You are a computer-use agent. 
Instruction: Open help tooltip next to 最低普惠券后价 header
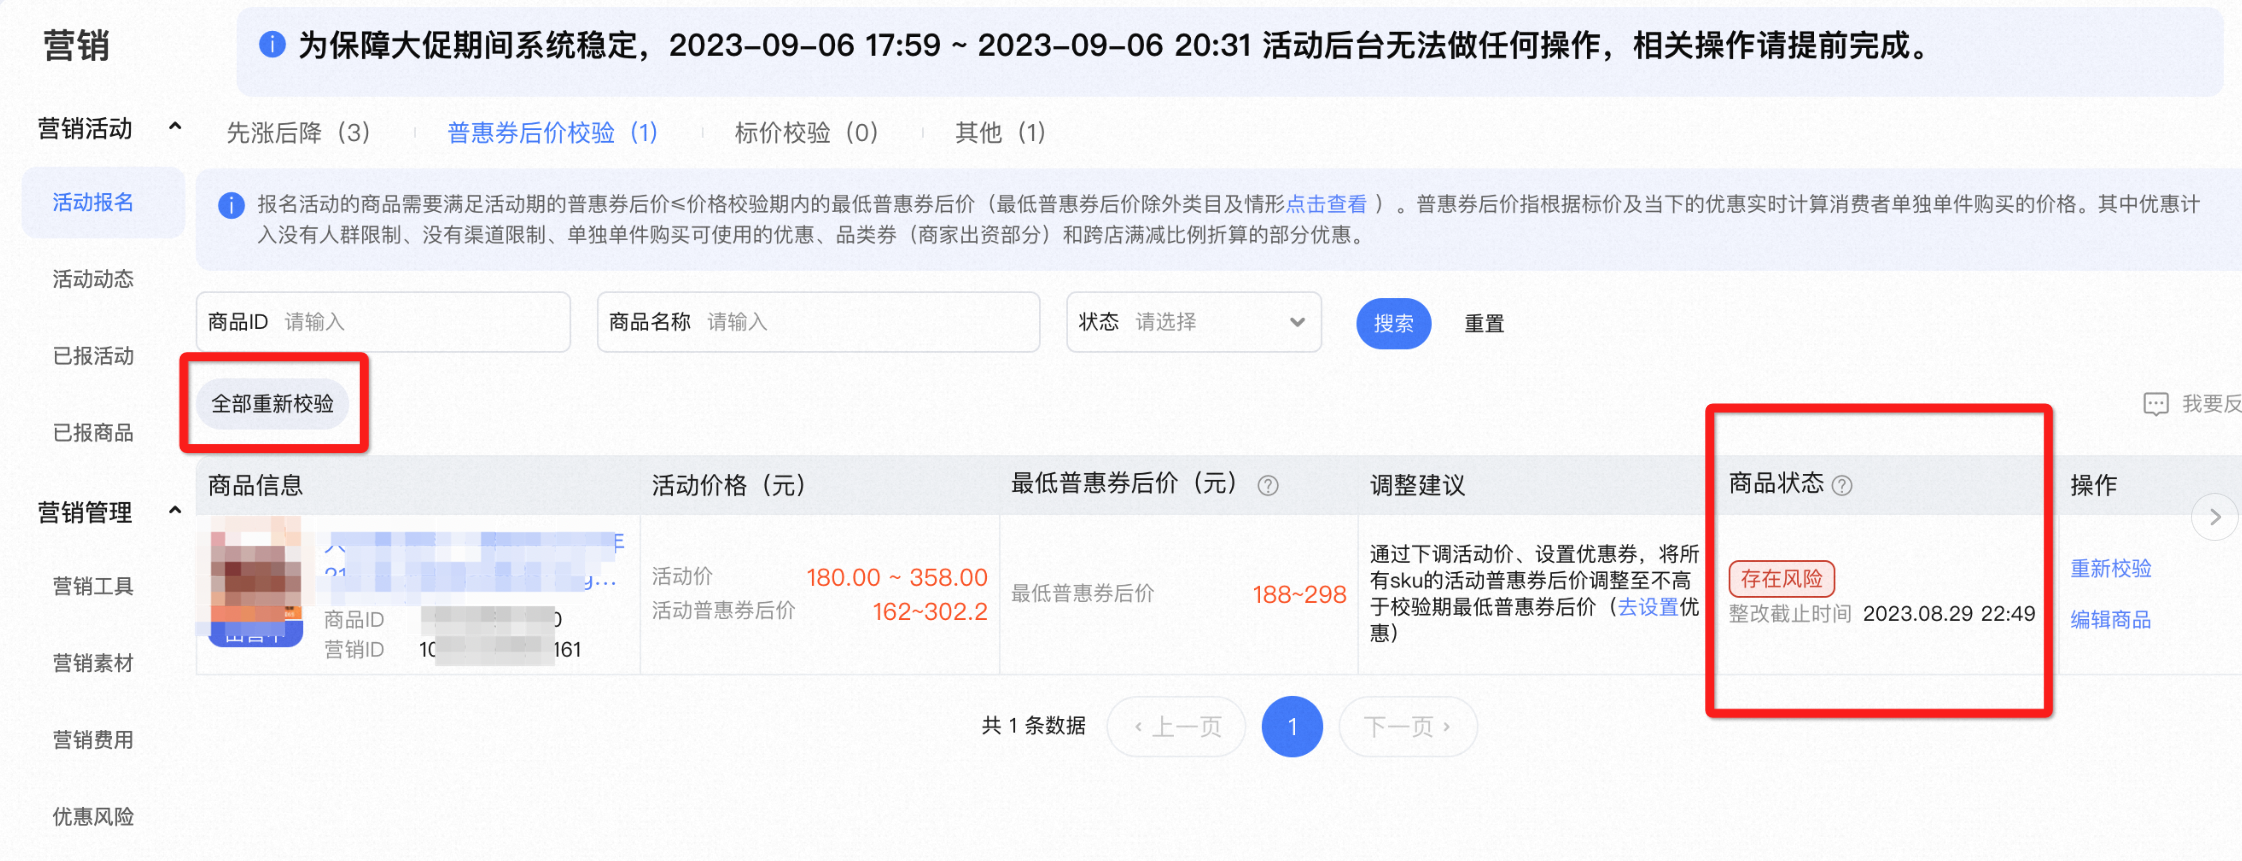tap(1268, 486)
